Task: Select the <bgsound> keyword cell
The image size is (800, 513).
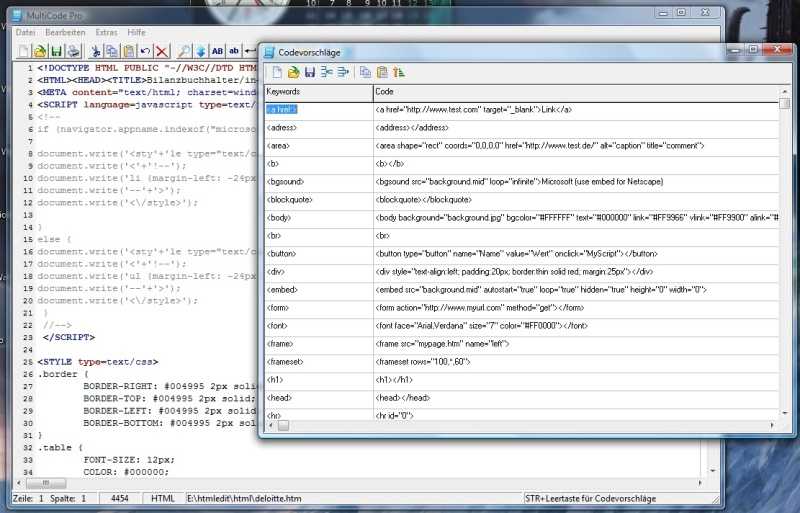Action: (318, 182)
